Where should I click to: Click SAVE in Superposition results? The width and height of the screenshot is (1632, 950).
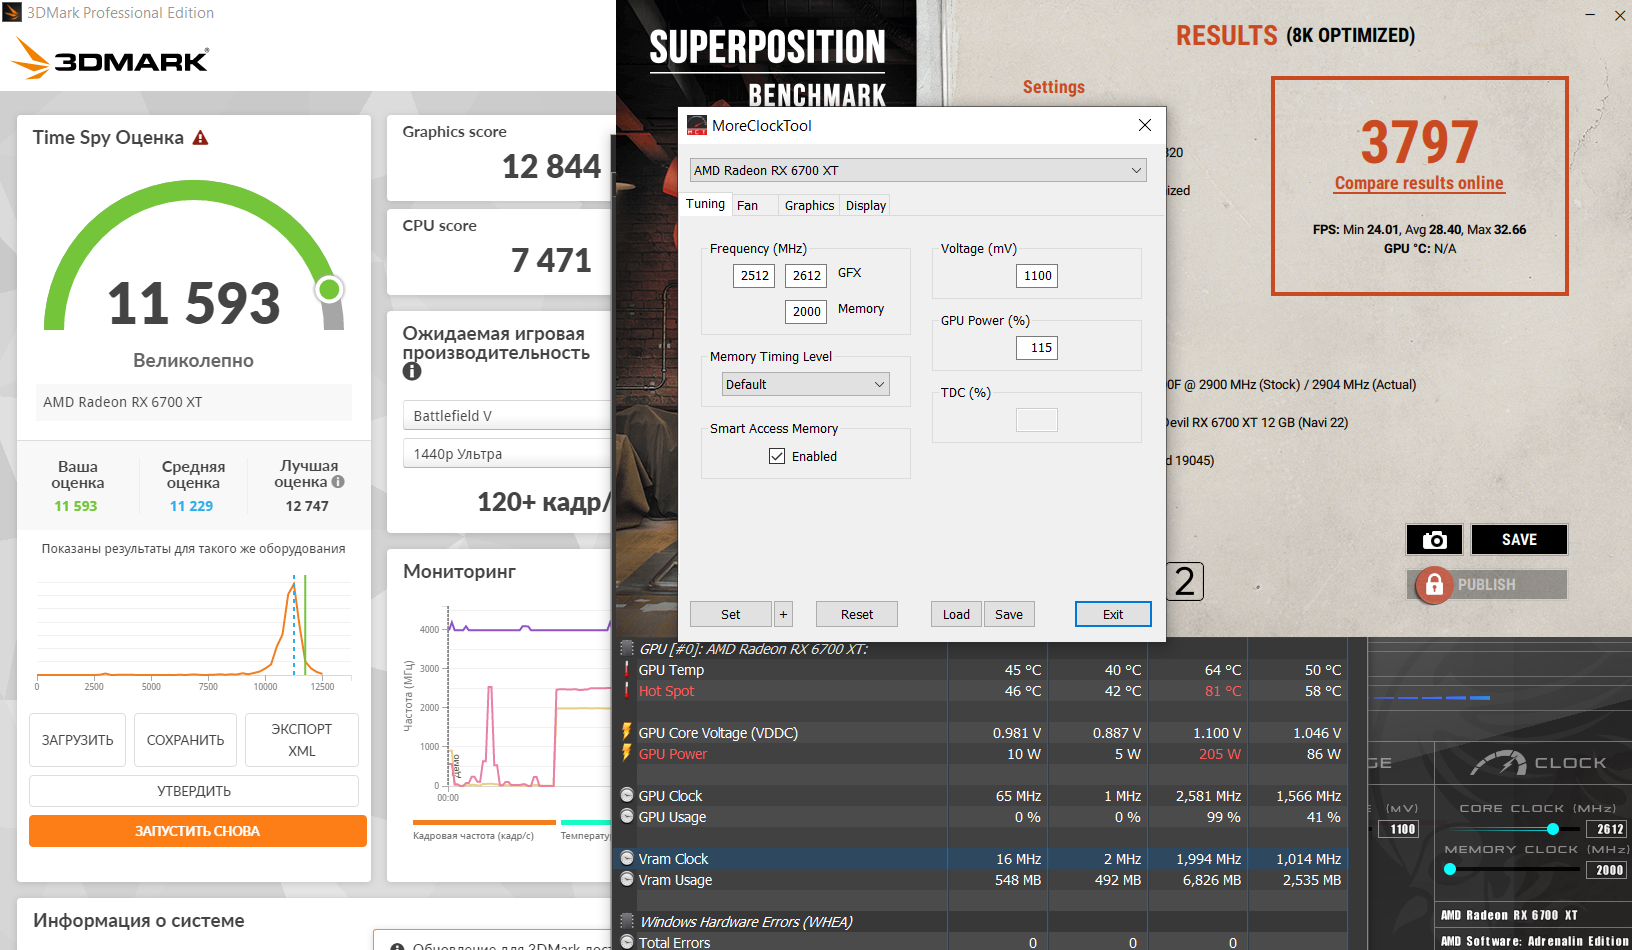pos(1519,539)
